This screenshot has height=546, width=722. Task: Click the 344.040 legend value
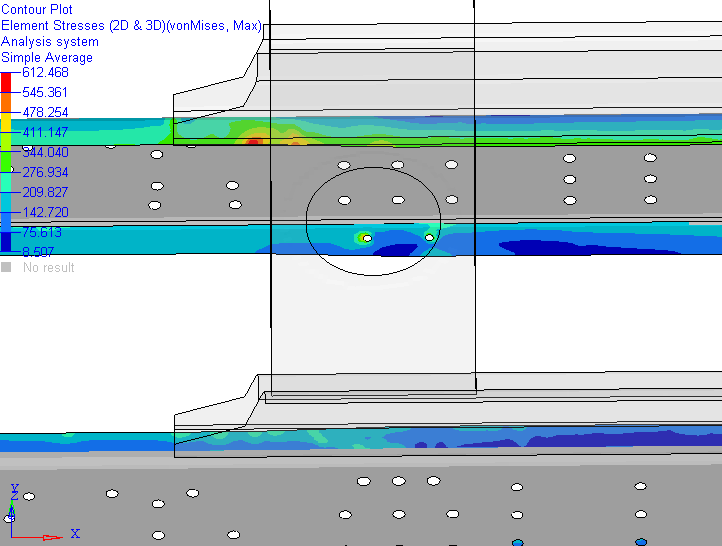(45, 152)
